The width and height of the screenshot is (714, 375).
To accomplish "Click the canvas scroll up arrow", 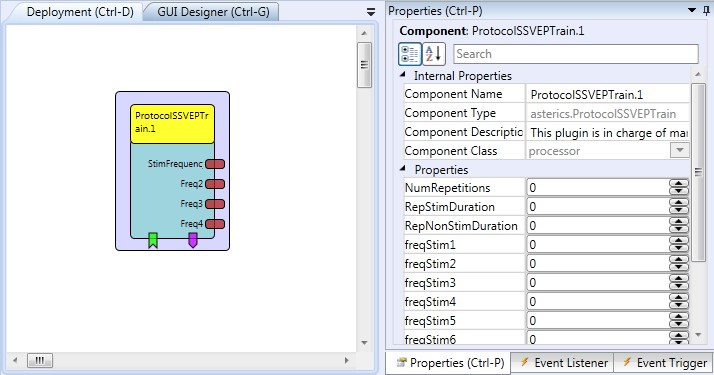I will click(364, 33).
